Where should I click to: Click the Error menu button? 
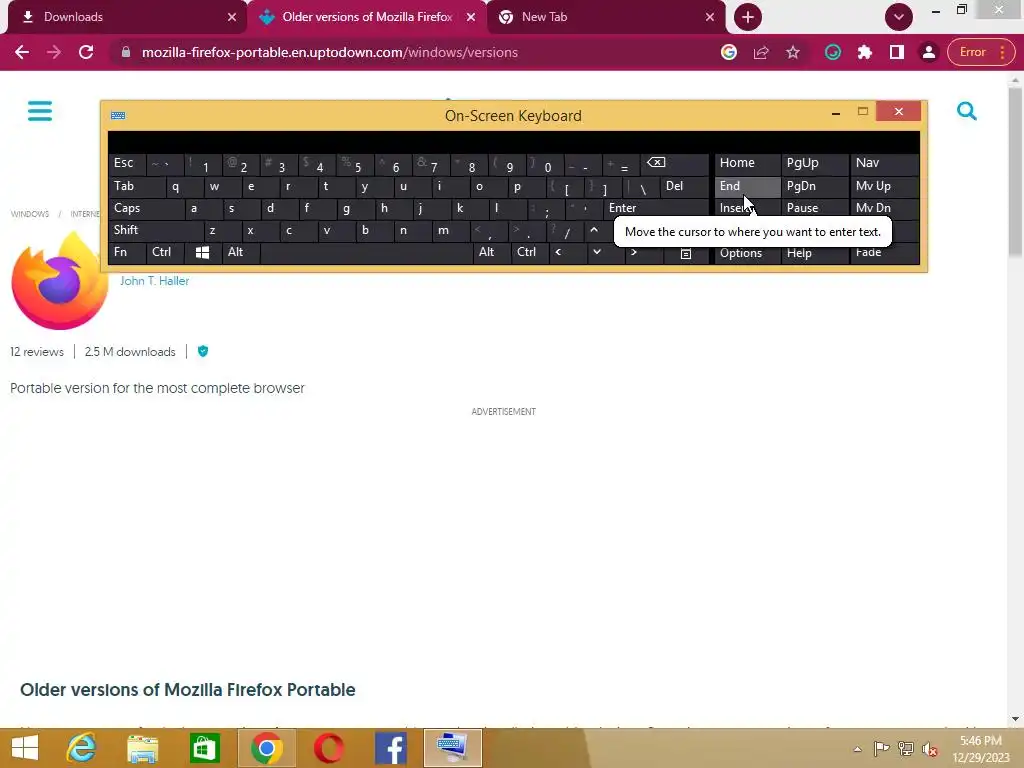pyautogui.click(x=981, y=52)
